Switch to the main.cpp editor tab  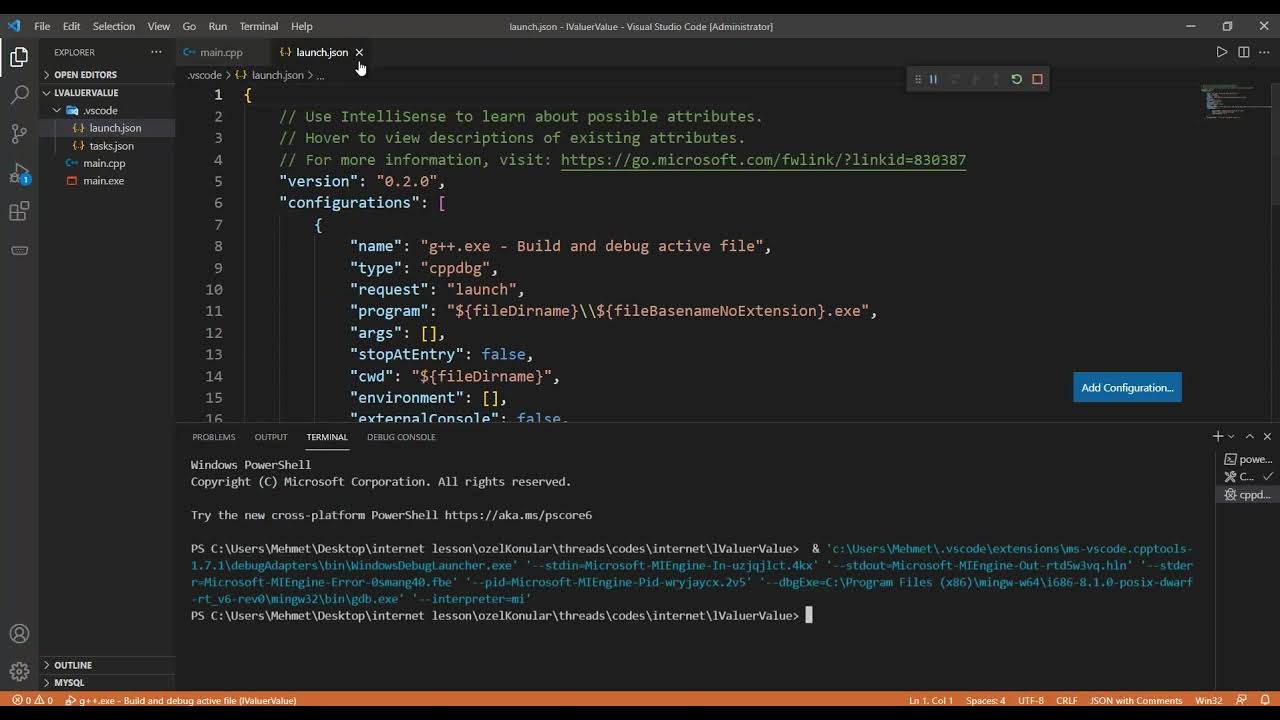pos(221,52)
